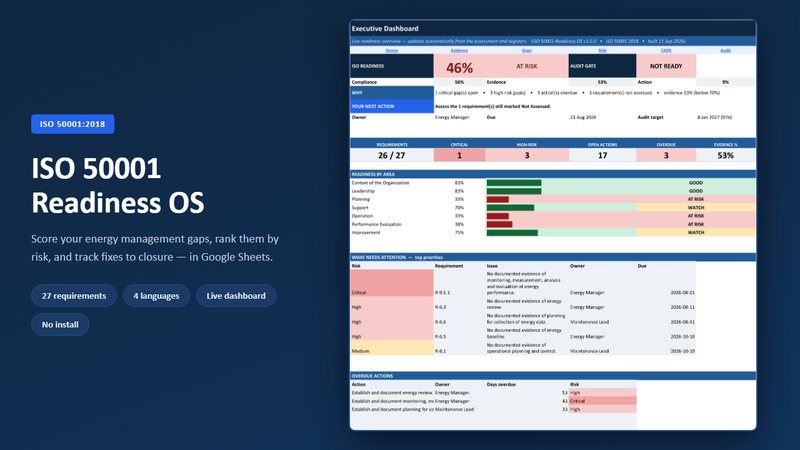Click the Open Actions value 17
The height and width of the screenshot is (450, 800).
602,156
